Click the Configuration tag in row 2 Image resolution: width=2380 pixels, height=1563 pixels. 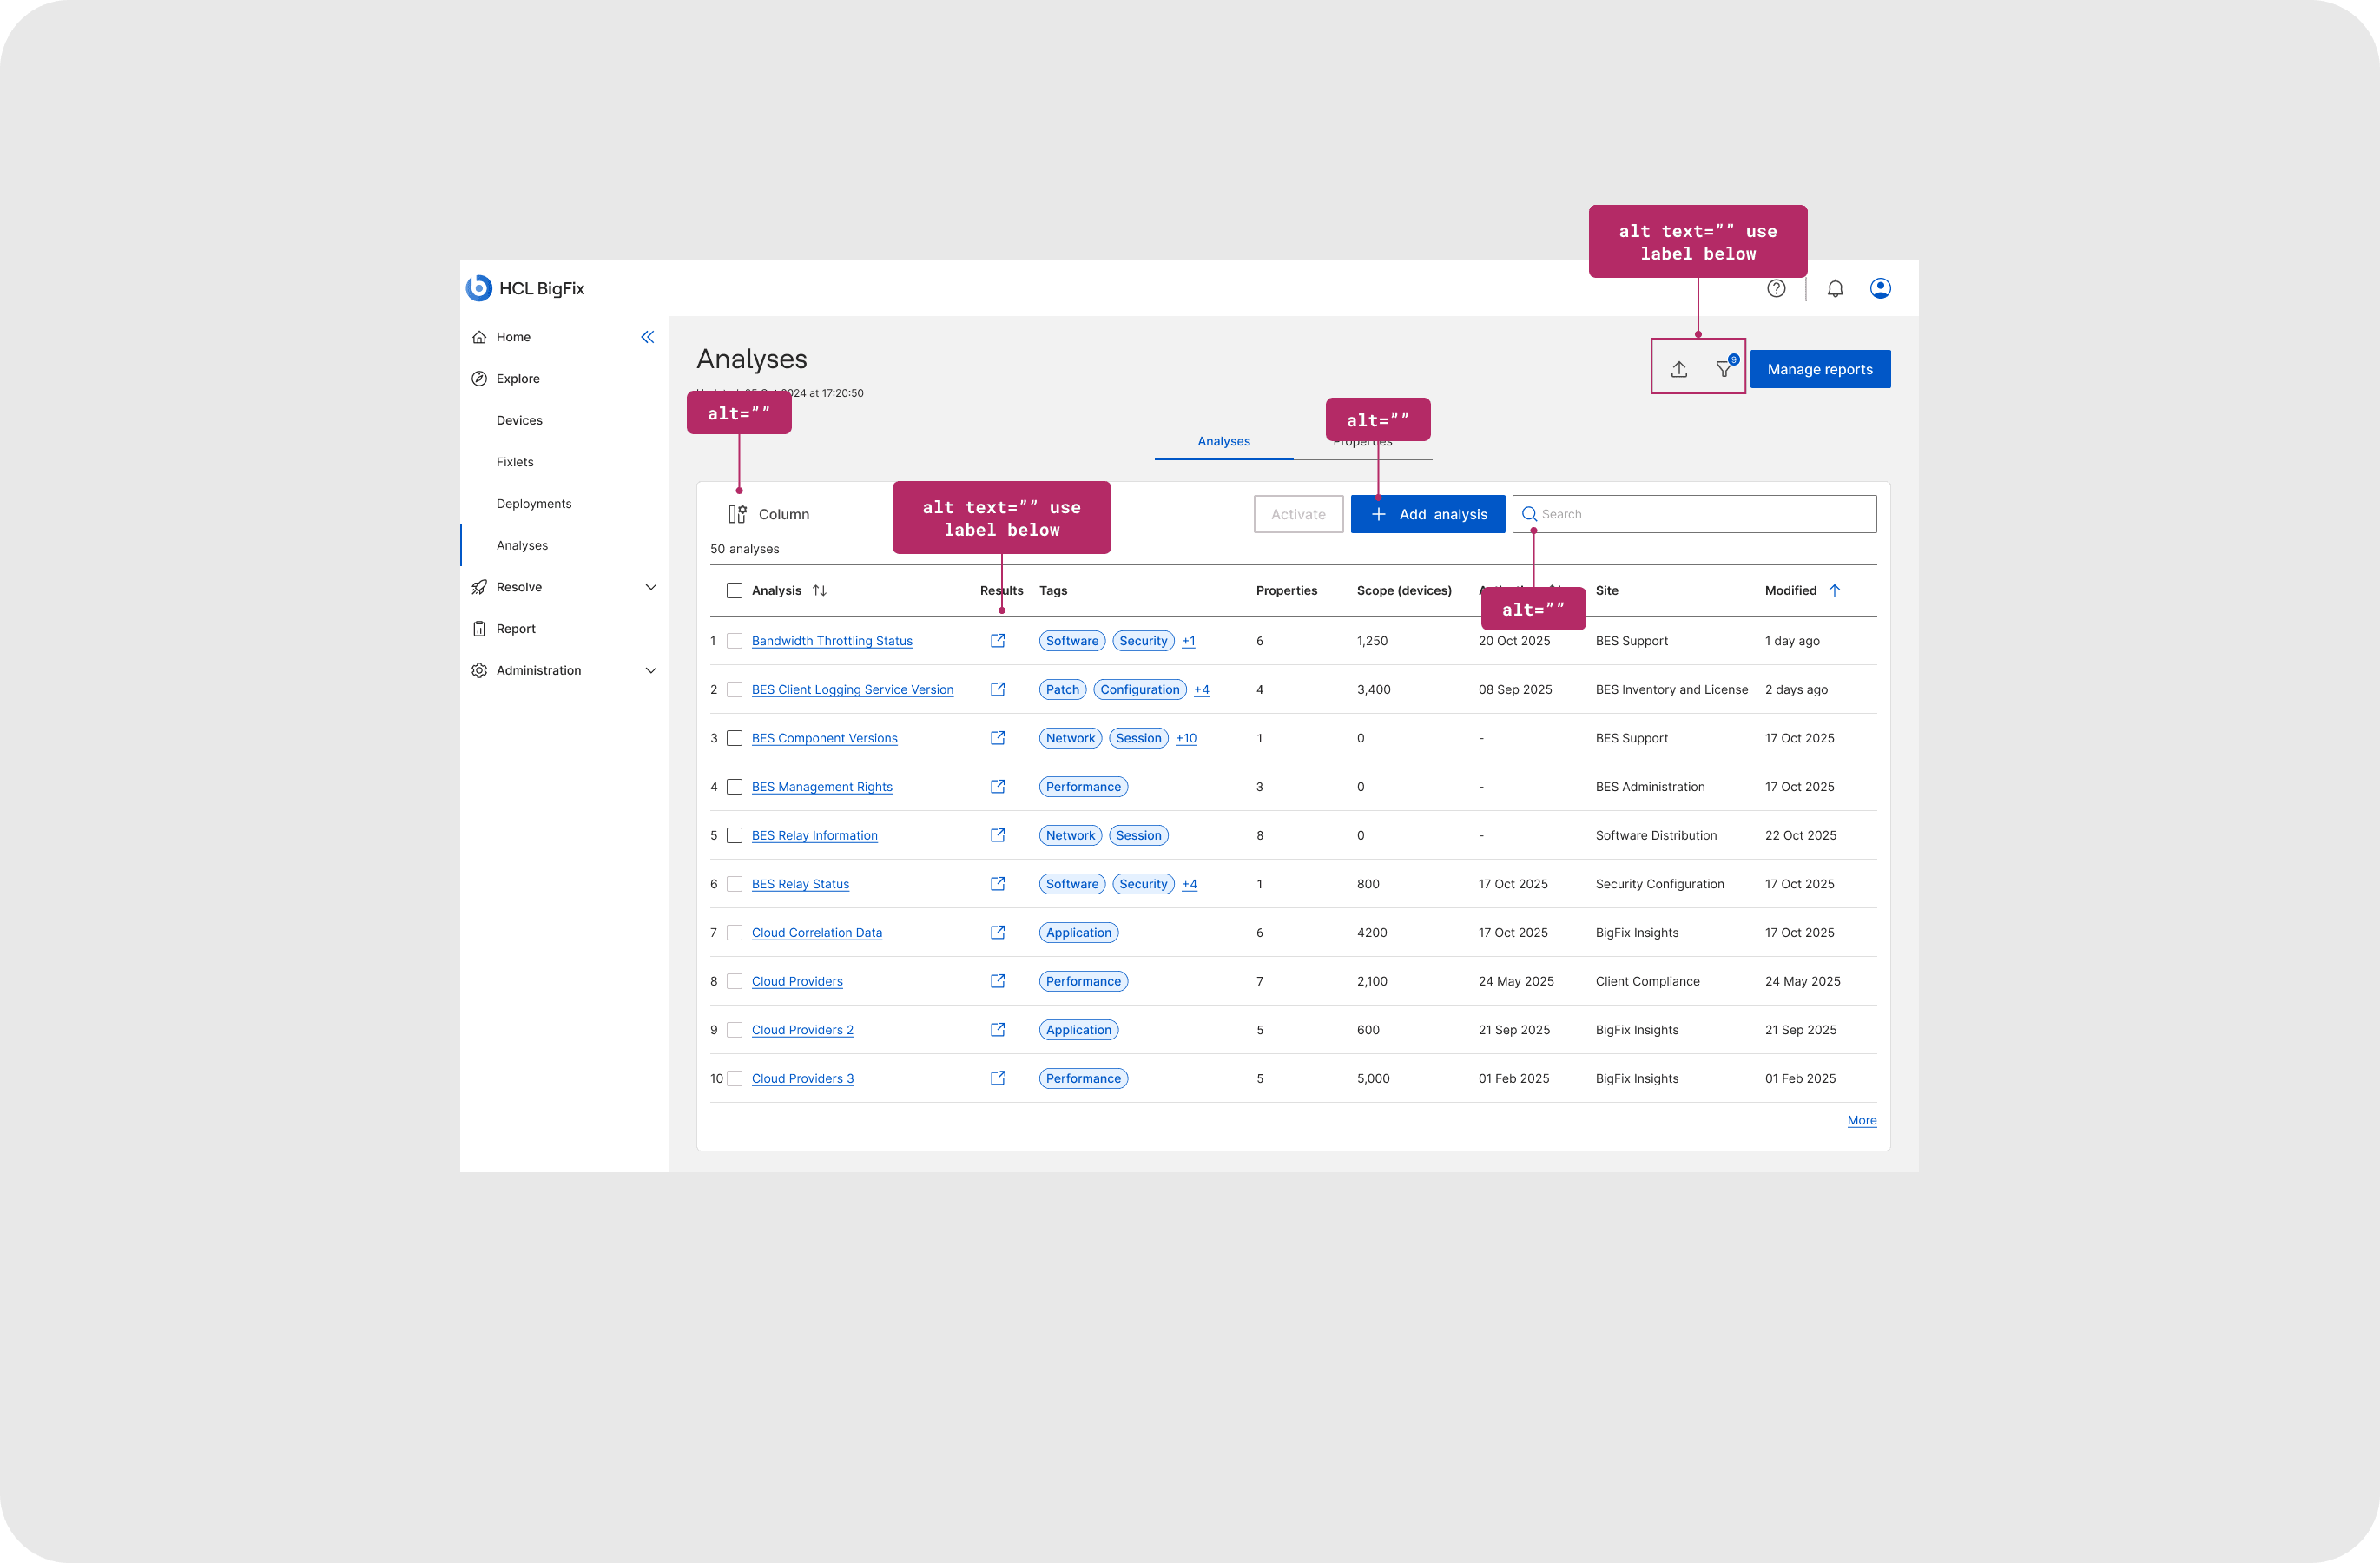[1139, 689]
